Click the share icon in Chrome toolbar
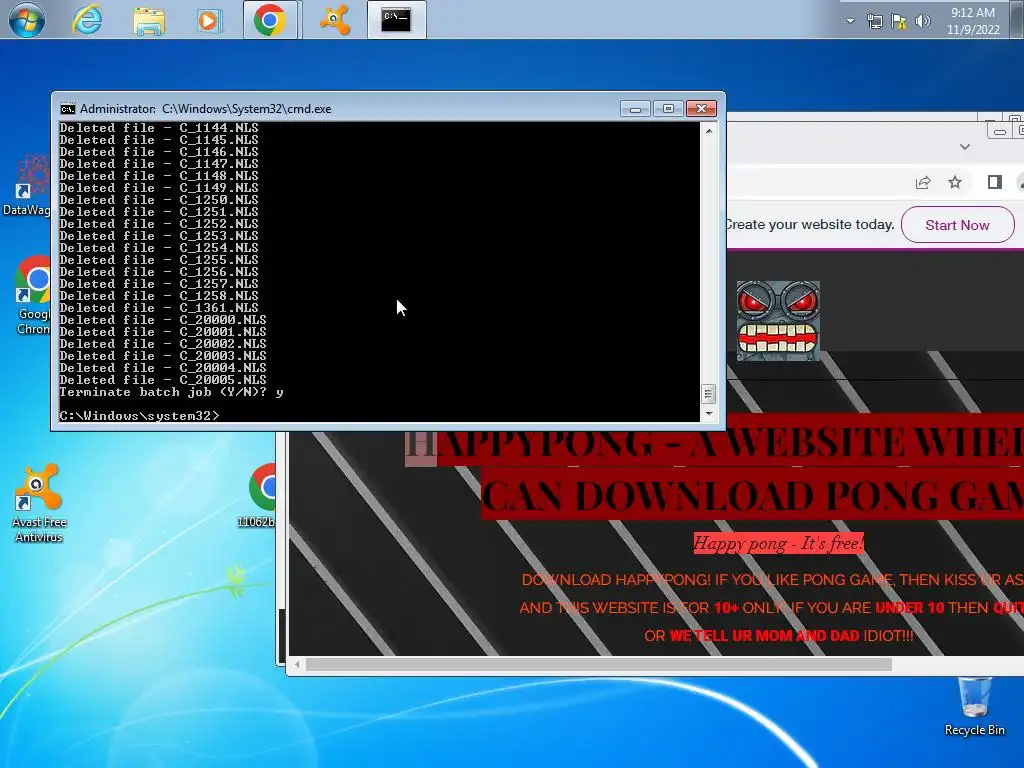Screen dimensions: 1024x768 (x=923, y=183)
